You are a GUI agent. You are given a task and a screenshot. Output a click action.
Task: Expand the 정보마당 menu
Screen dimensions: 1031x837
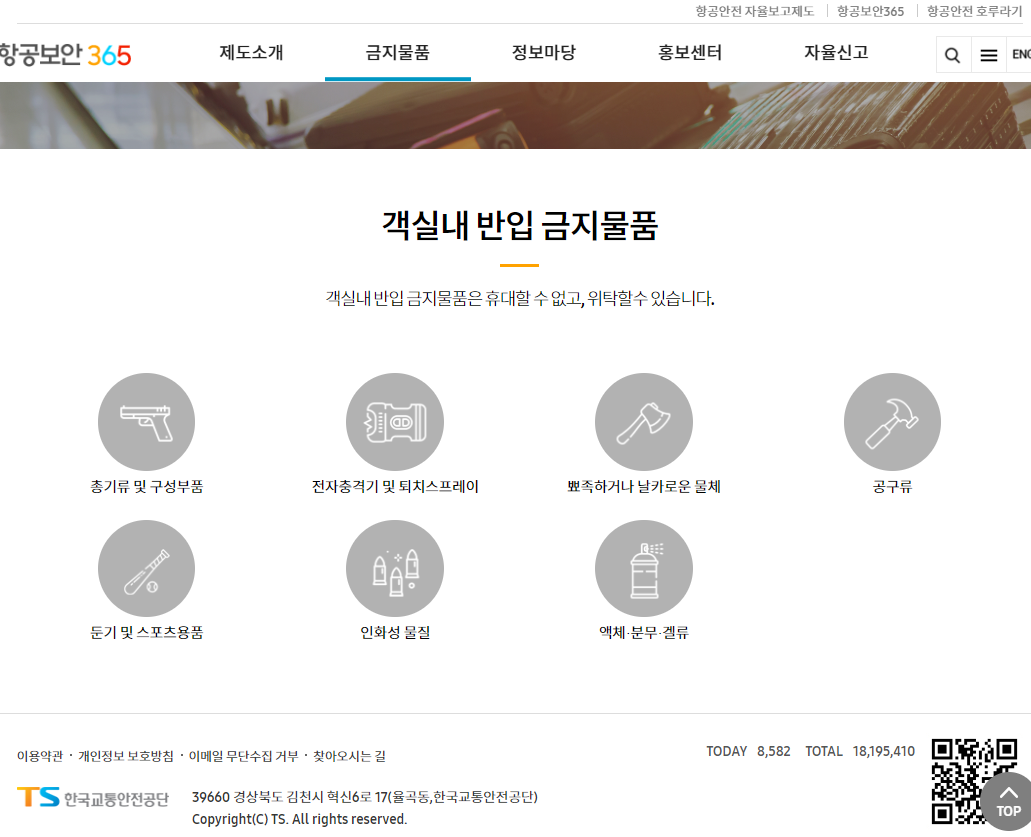[542, 55]
